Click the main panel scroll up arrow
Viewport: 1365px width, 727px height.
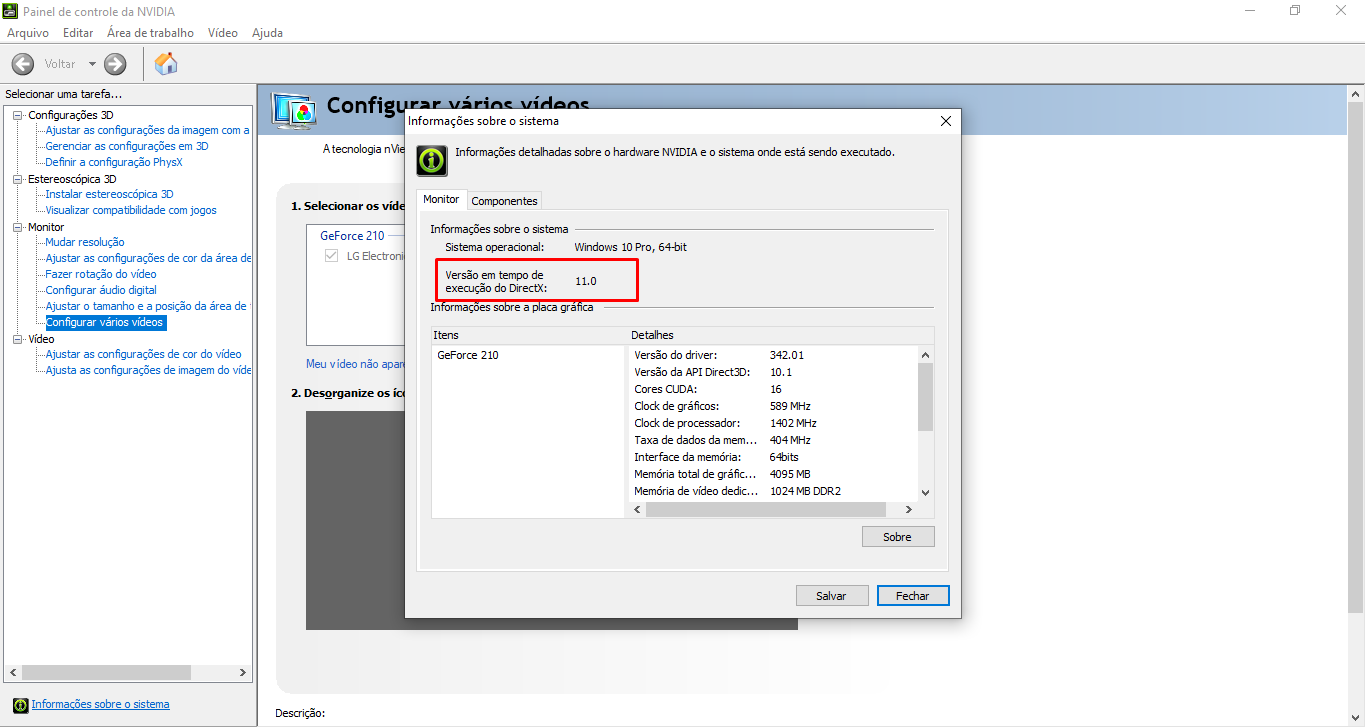[x=1356, y=93]
